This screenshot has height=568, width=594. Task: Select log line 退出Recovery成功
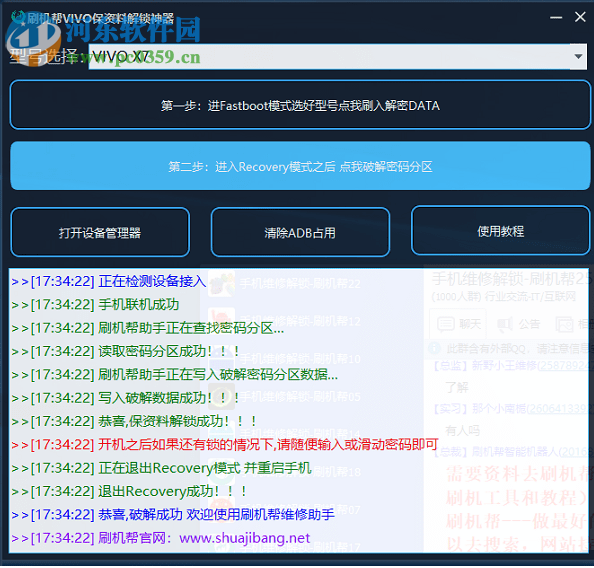pos(129,491)
